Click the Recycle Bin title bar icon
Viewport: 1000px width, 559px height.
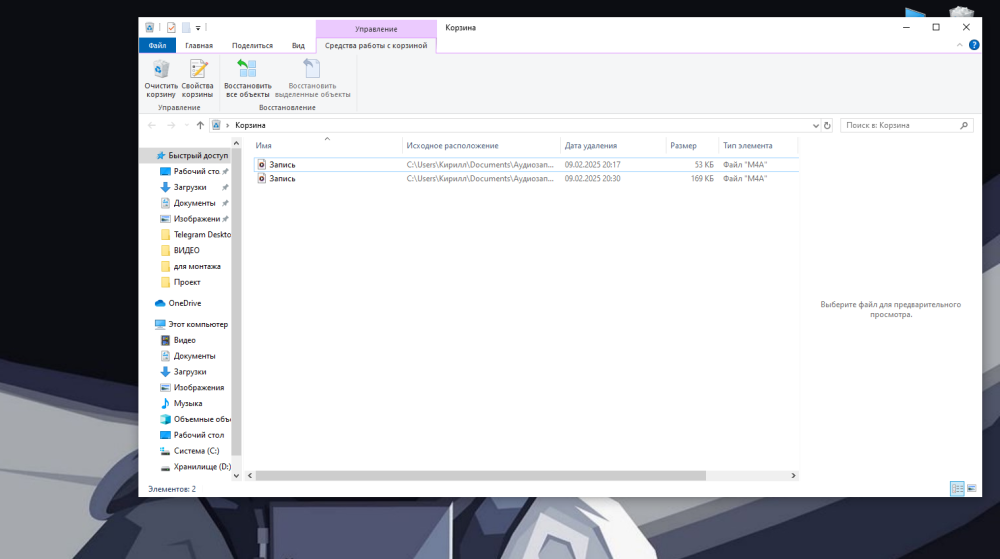point(149,27)
